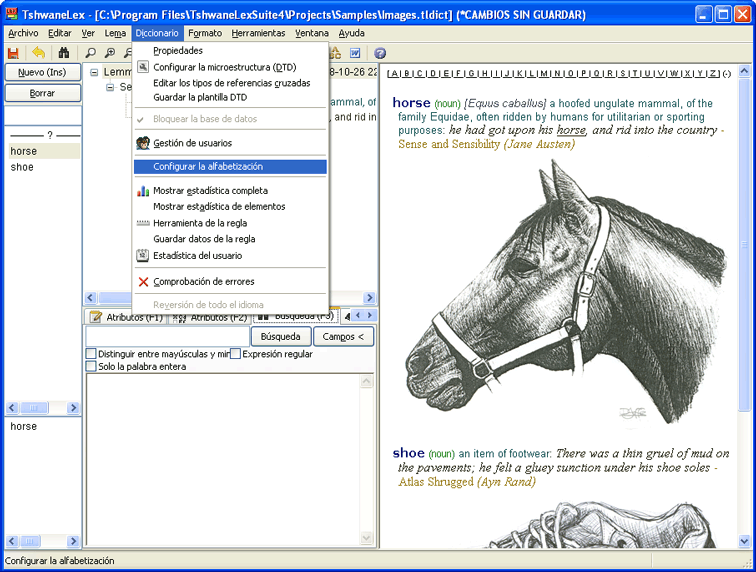Click the spell check ABC icon
The image size is (756, 572).
[x=336, y=53]
